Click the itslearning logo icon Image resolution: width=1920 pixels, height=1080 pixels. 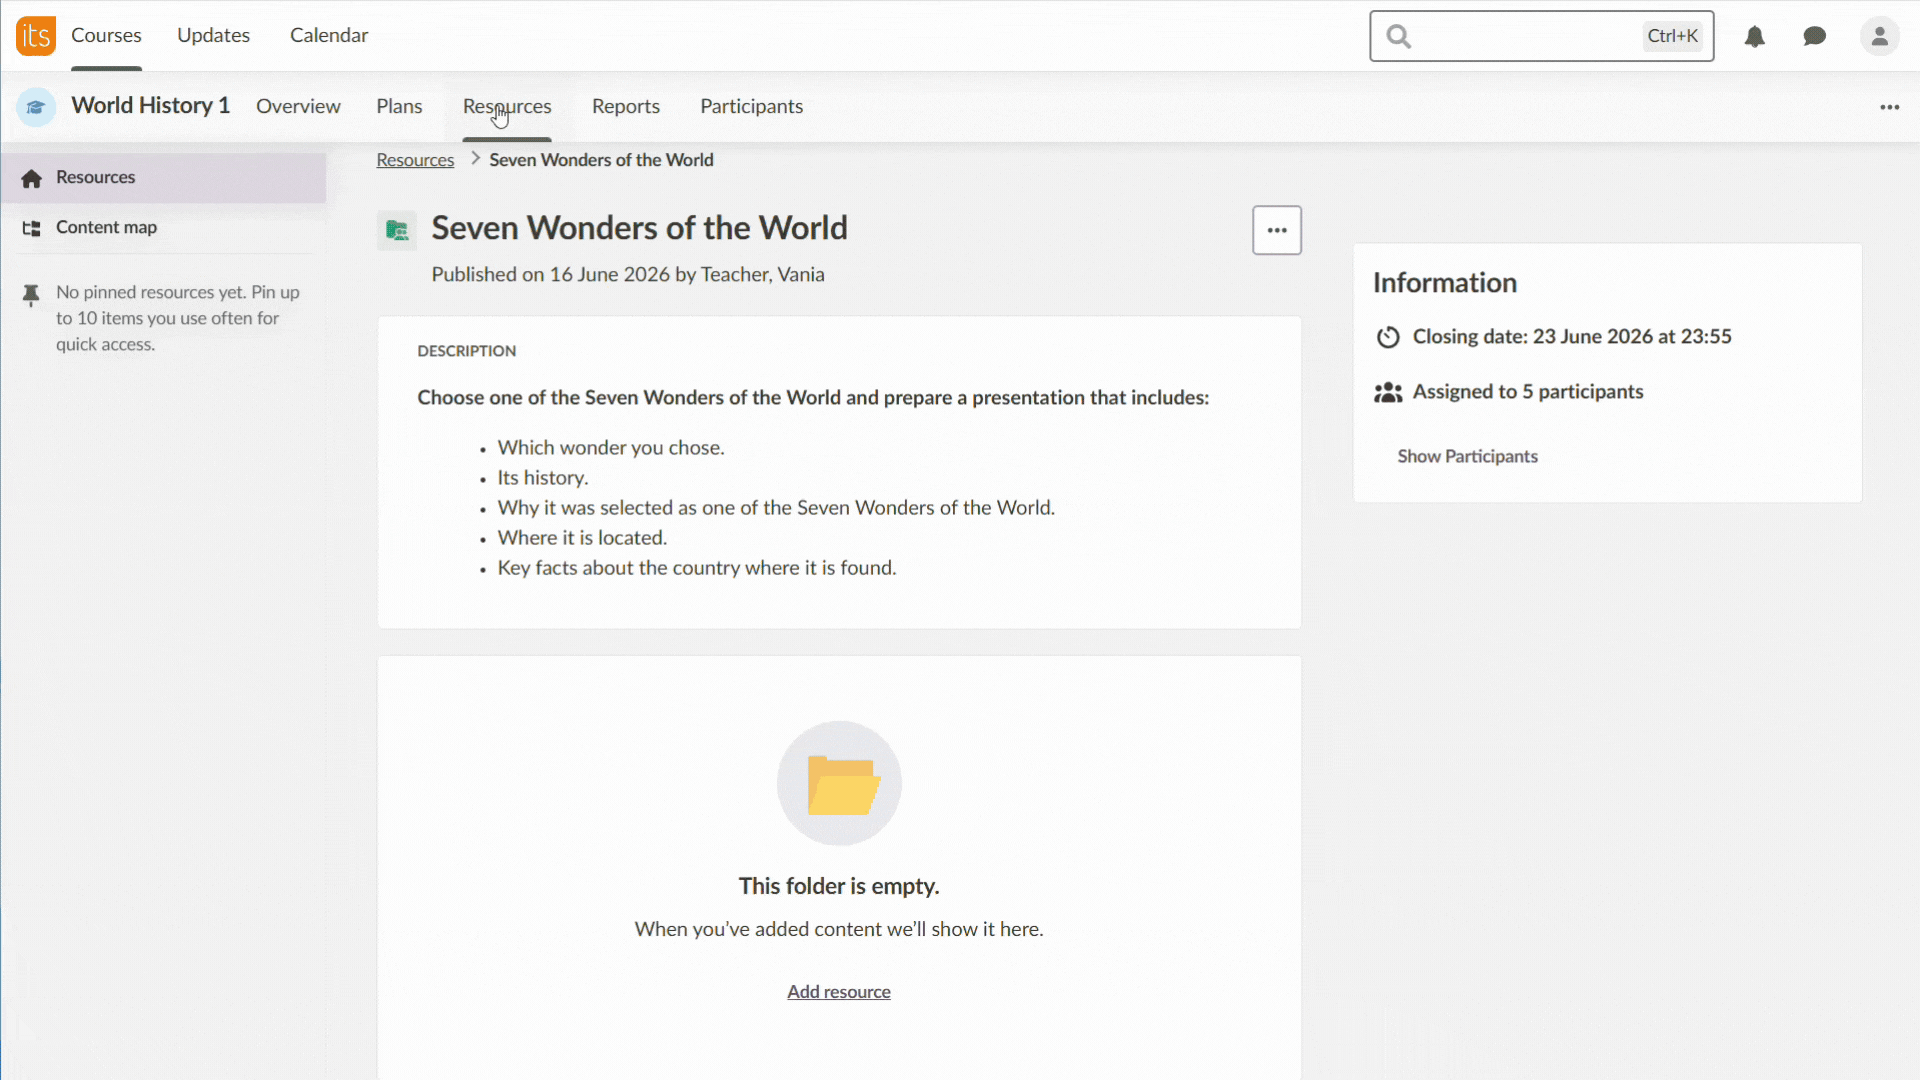pos(36,36)
